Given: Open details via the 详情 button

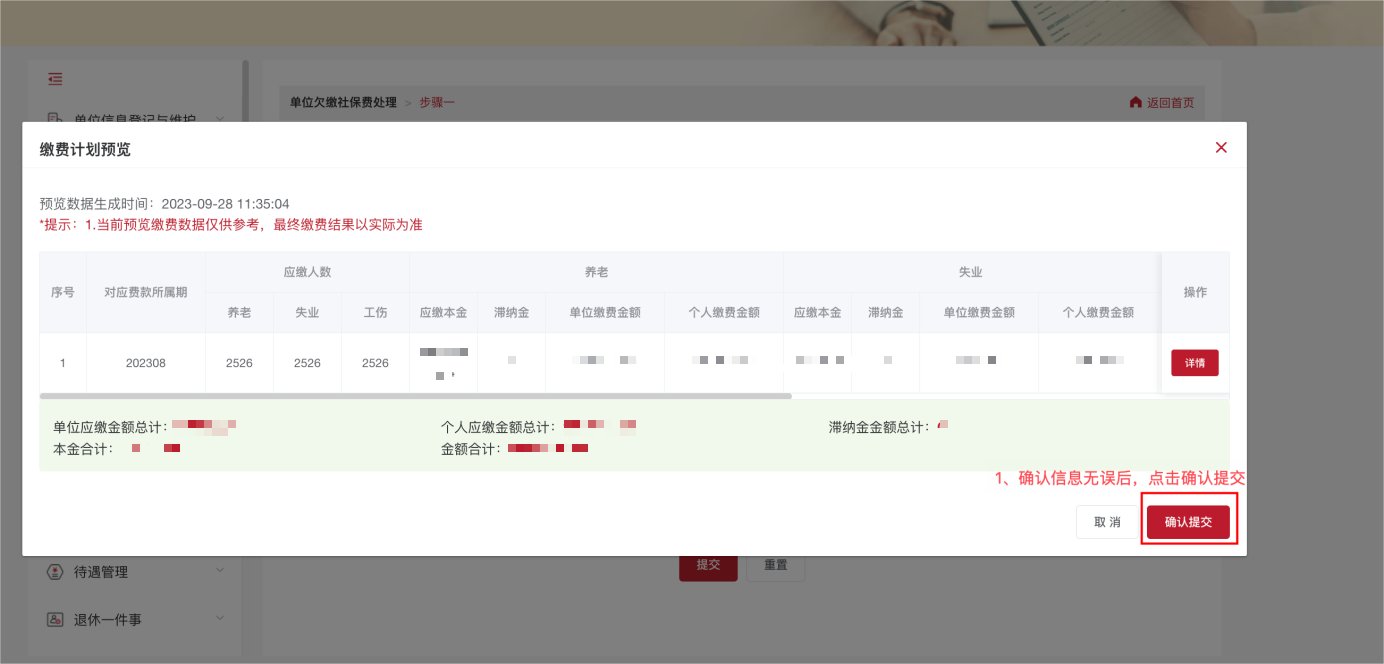Looking at the screenshot, I should 1194,362.
